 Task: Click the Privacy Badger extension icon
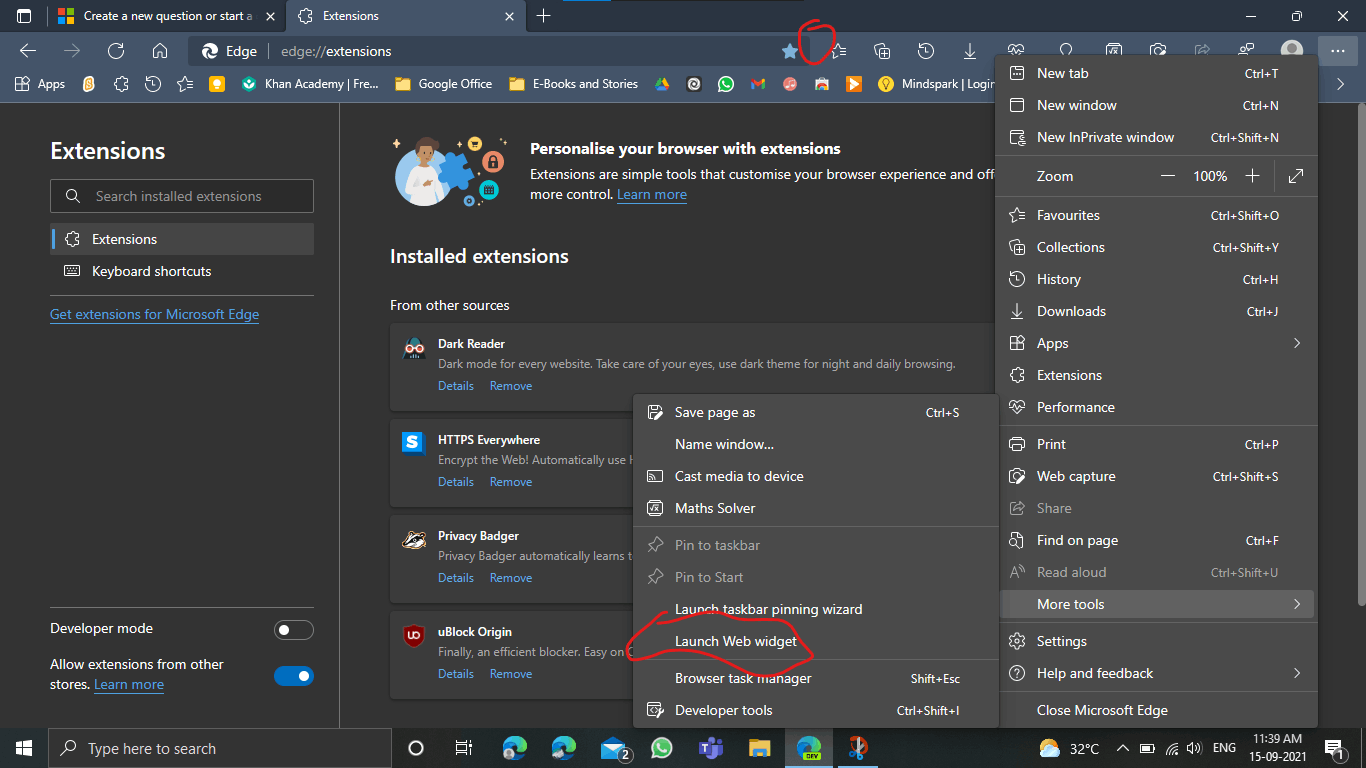tap(414, 540)
